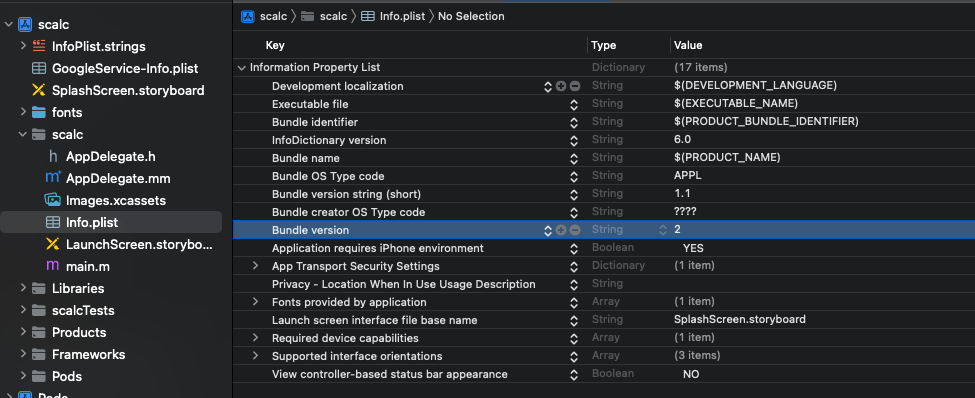Expand the Products group
The height and width of the screenshot is (398, 975).
23,332
